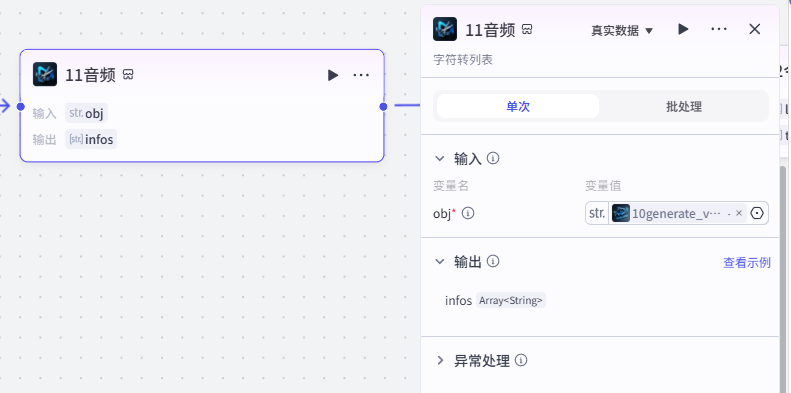This screenshot has height=393, width=791.
Task: Click the Array<String> type tag
Action: [x=511, y=301]
